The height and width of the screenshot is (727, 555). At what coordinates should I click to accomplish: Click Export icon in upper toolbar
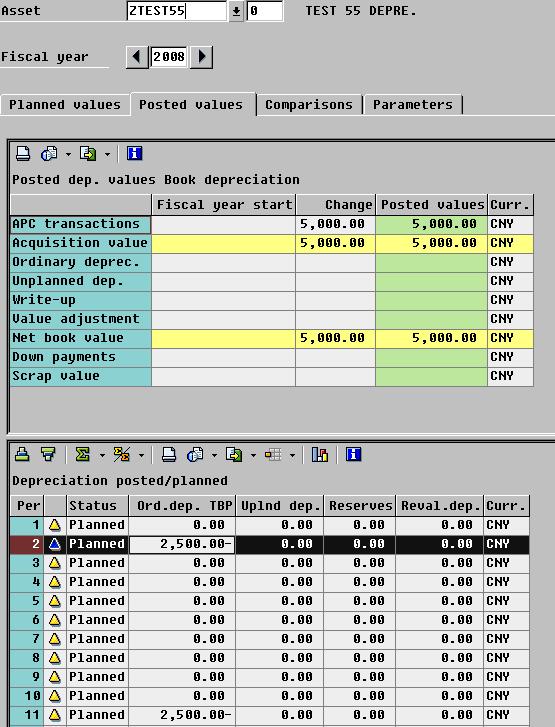pyautogui.click(x=88, y=153)
